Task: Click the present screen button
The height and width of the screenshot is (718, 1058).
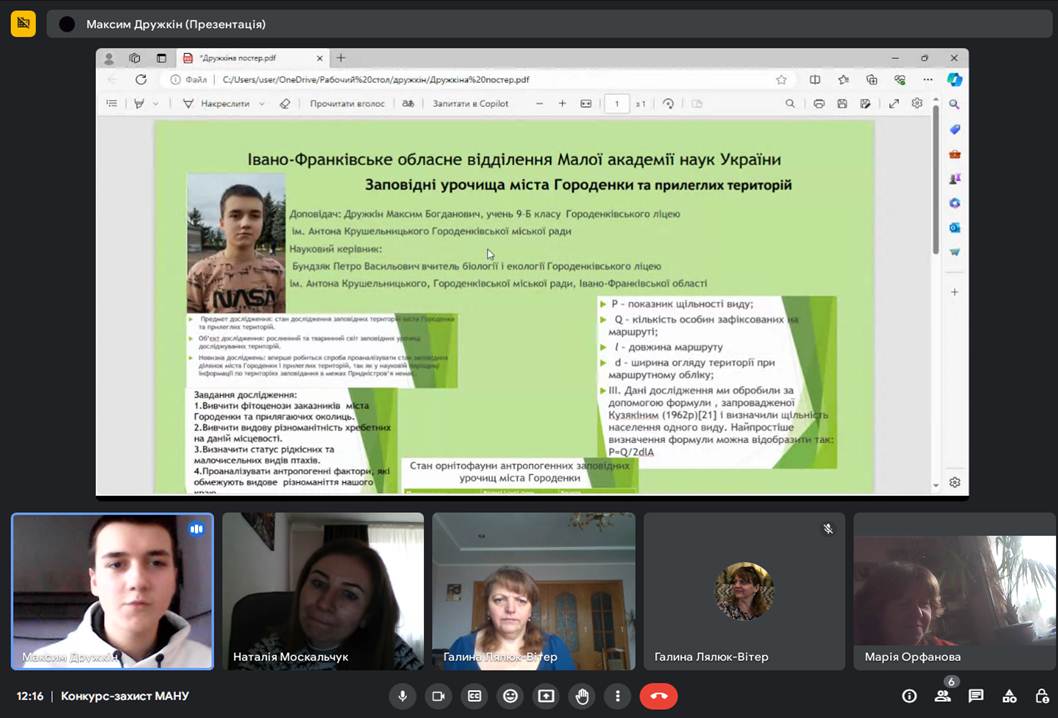Action: click(x=546, y=696)
